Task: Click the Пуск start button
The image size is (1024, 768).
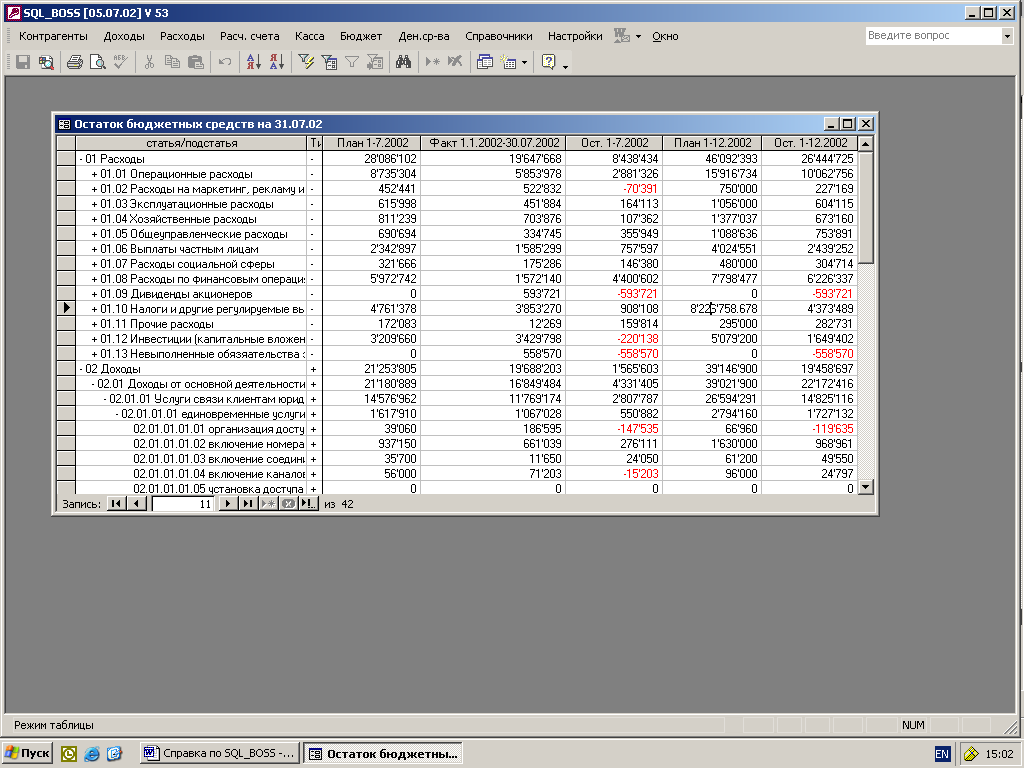Action: tap(27, 753)
